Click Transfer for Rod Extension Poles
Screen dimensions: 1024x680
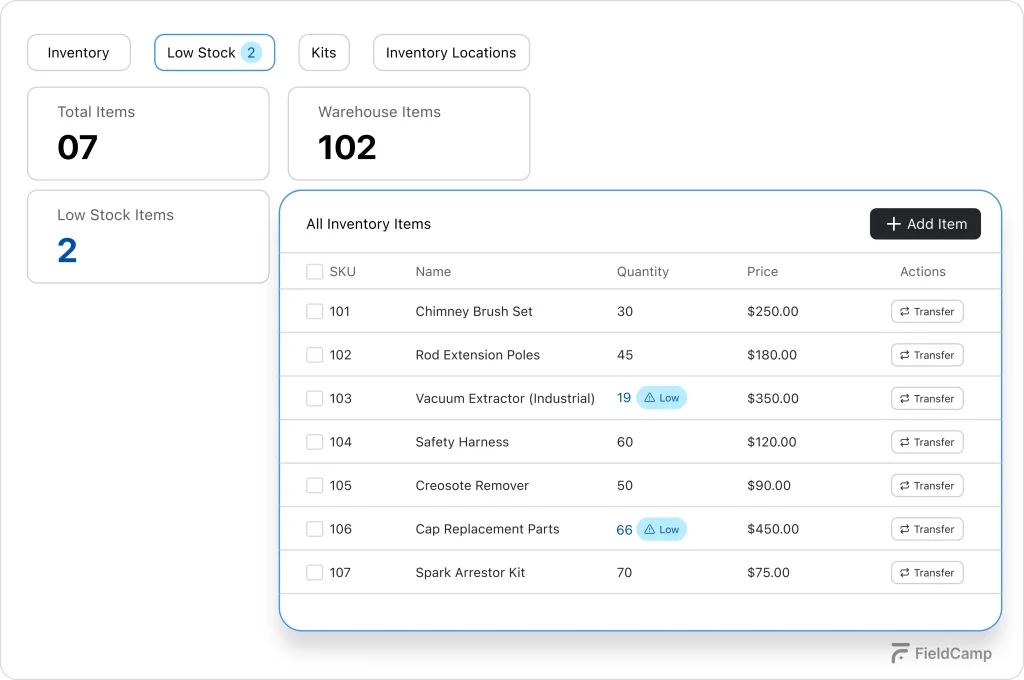(926, 354)
